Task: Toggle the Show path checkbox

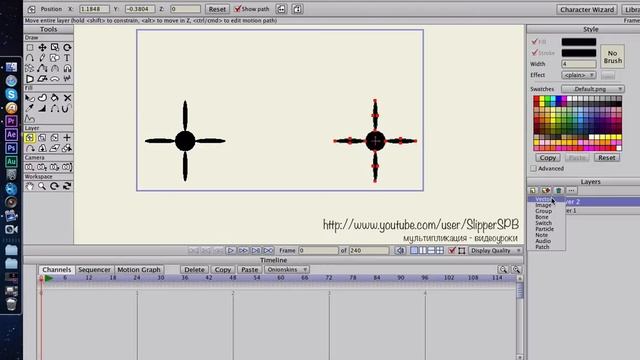Action: pyautogui.click(x=238, y=9)
